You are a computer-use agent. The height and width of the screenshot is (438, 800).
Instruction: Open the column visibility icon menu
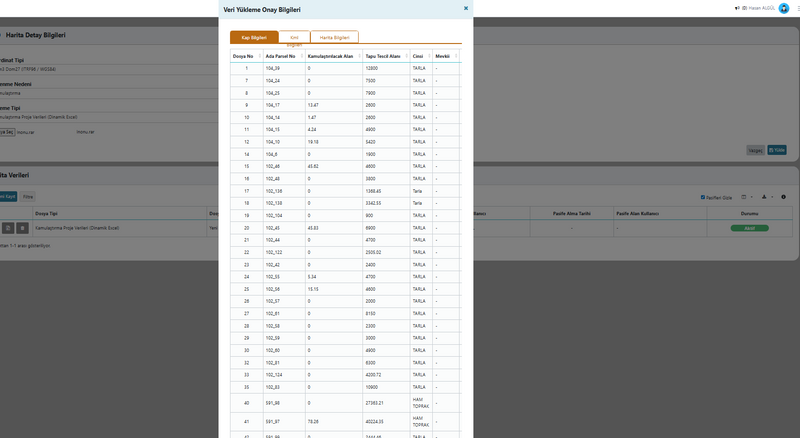point(743,197)
